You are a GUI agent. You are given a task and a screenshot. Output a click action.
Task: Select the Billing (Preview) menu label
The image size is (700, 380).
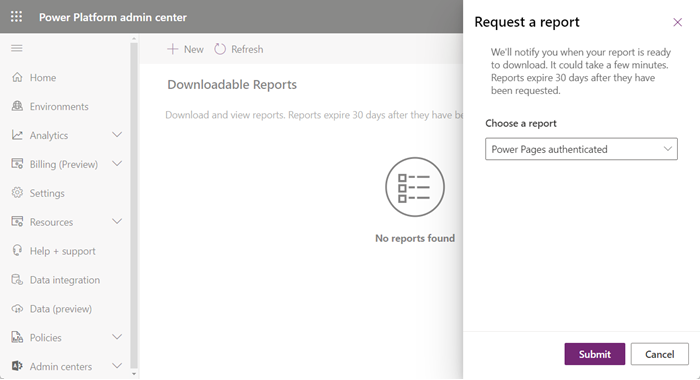(x=63, y=164)
